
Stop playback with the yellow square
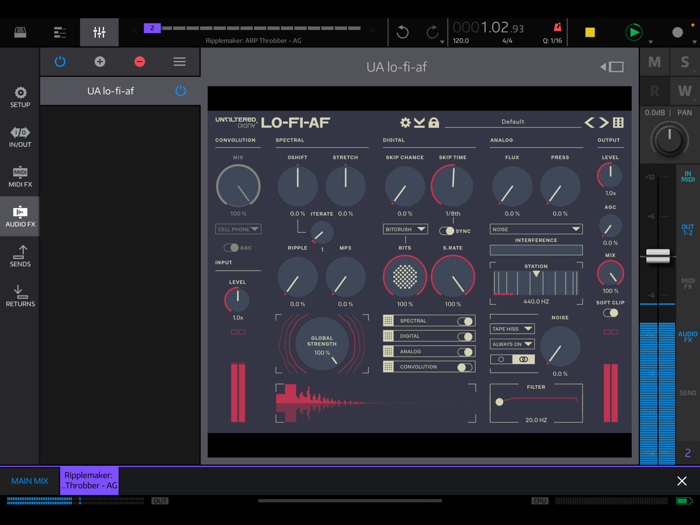[x=590, y=32]
